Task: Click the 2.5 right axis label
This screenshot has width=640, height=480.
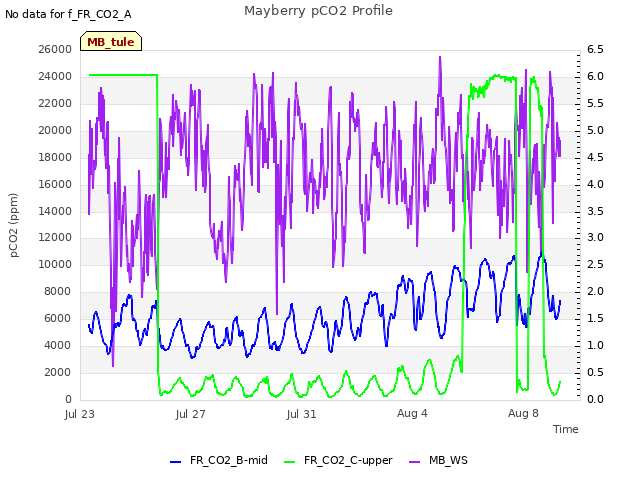Action: (595, 264)
